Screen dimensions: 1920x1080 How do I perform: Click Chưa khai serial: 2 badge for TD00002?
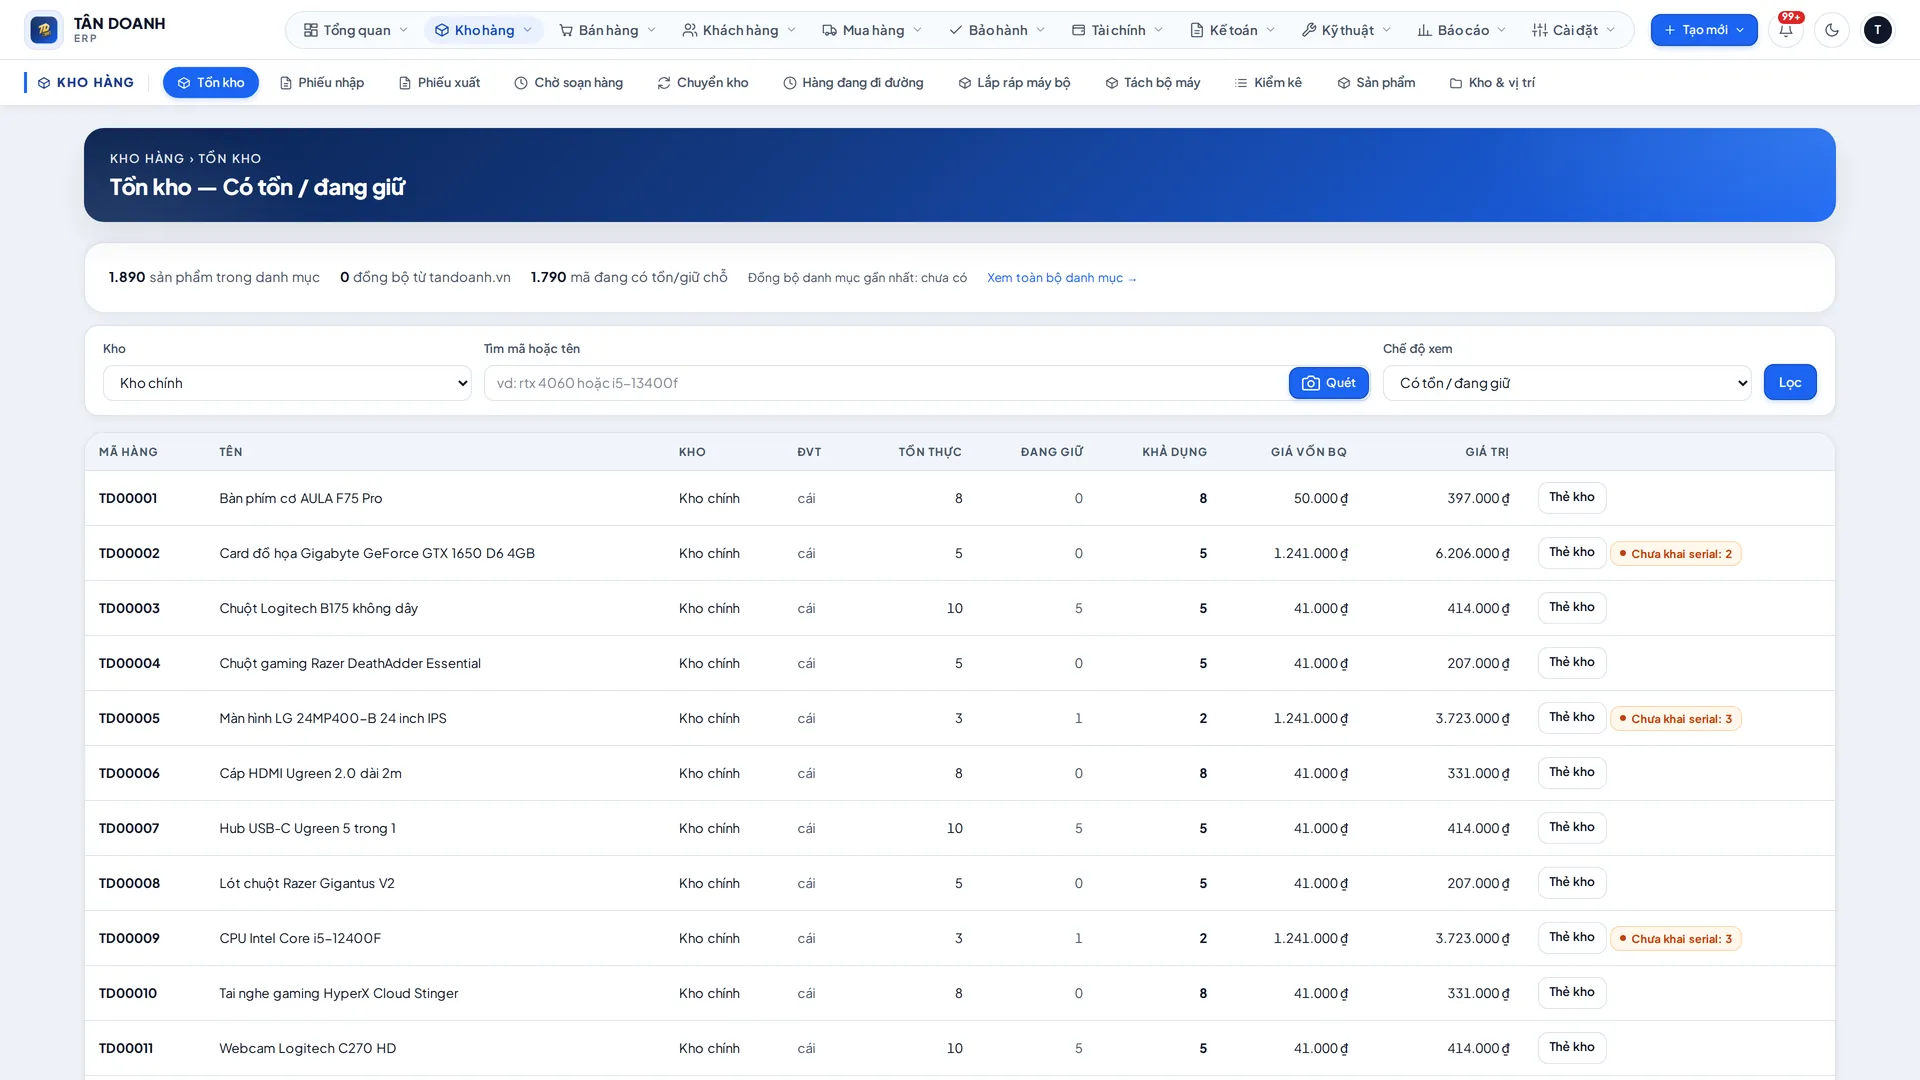1676,554
